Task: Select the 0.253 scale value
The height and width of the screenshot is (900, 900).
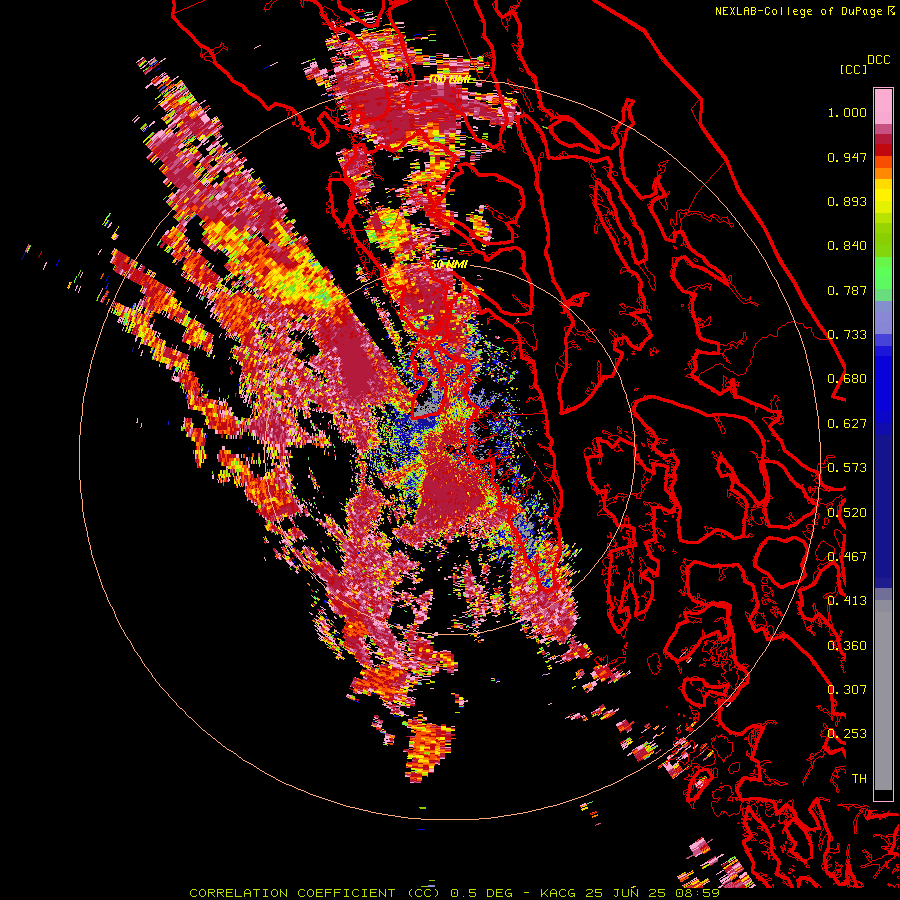Action: point(847,734)
